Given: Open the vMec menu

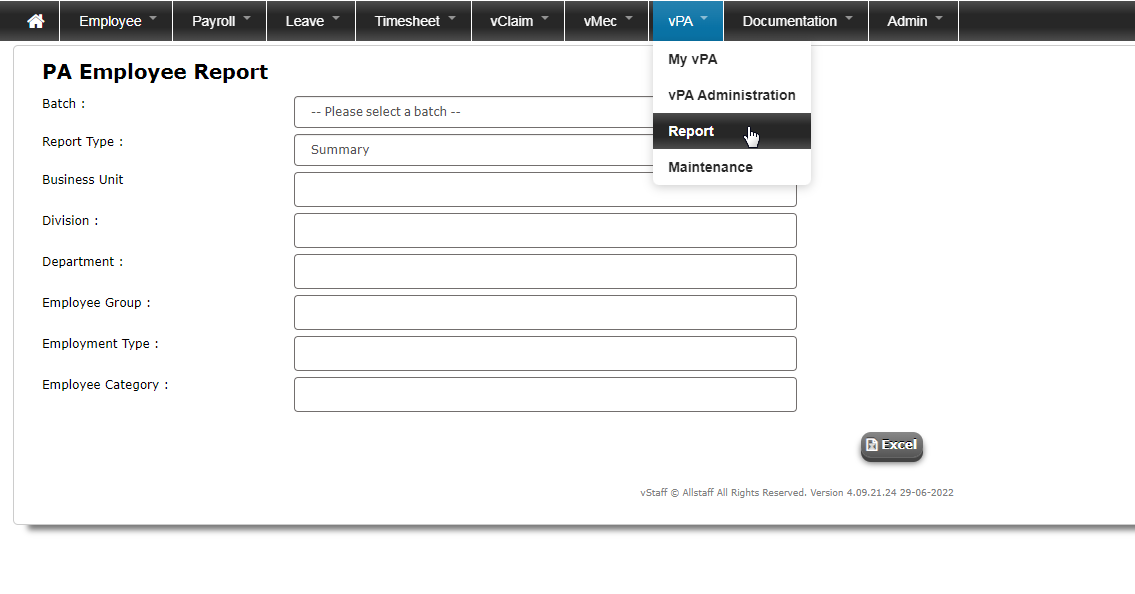Looking at the screenshot, I should coord(607,21).
